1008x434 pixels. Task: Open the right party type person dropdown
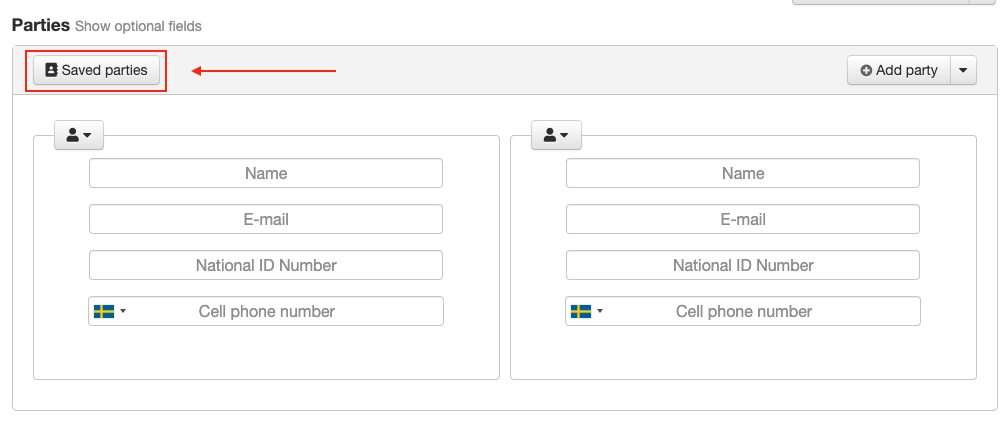tap(556, 135)
